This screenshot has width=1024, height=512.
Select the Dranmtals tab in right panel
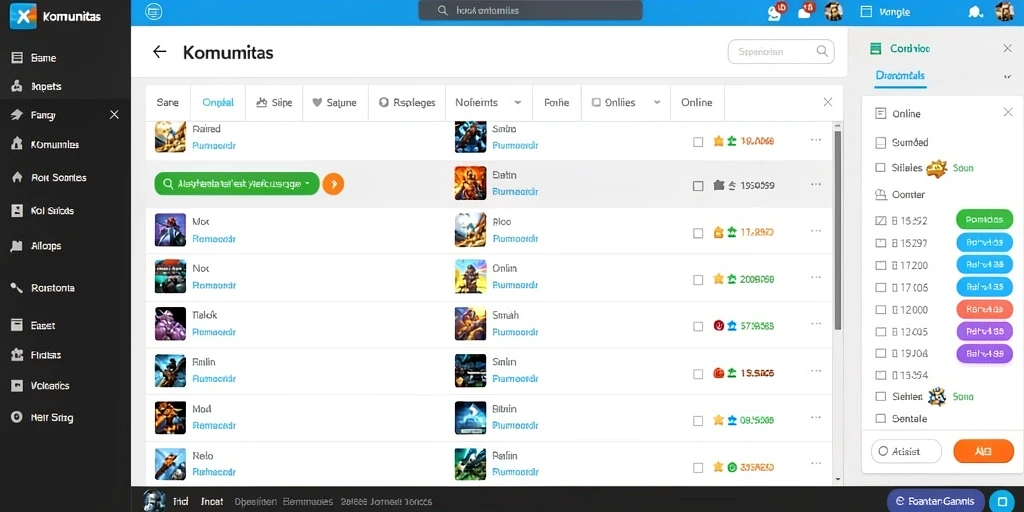(x=900, y=76)
